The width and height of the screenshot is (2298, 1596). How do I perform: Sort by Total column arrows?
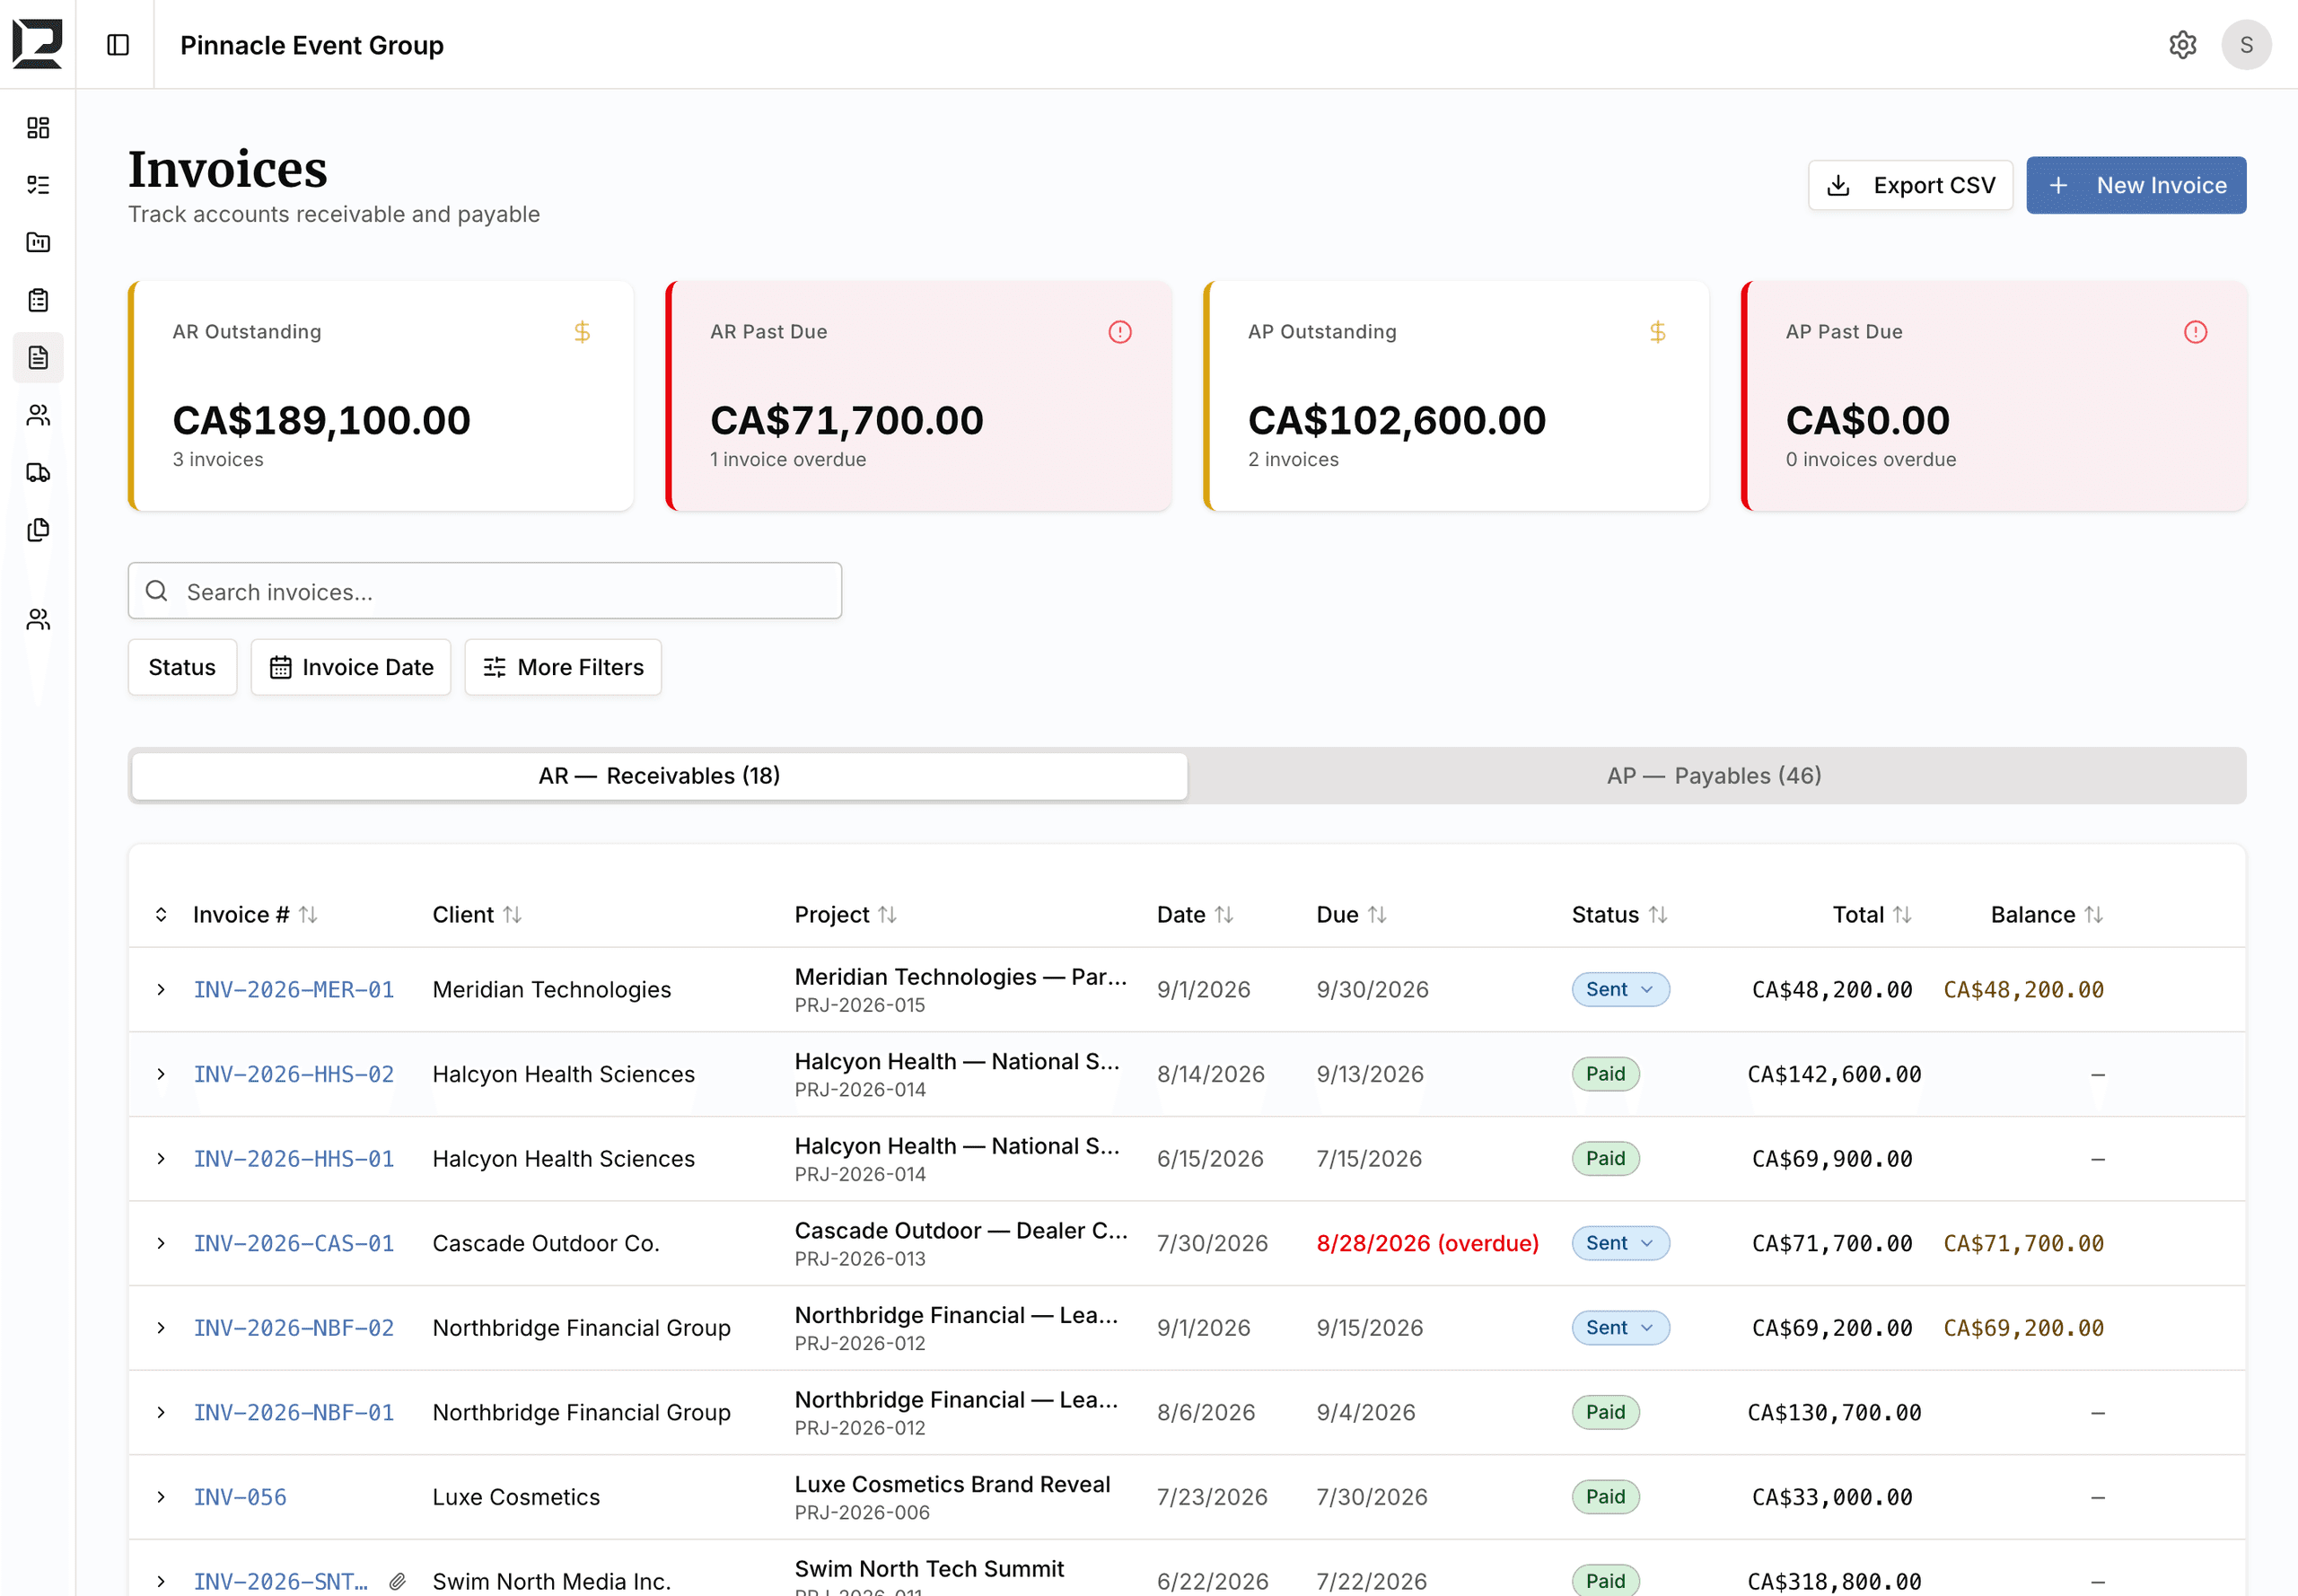click(1902, 915)
